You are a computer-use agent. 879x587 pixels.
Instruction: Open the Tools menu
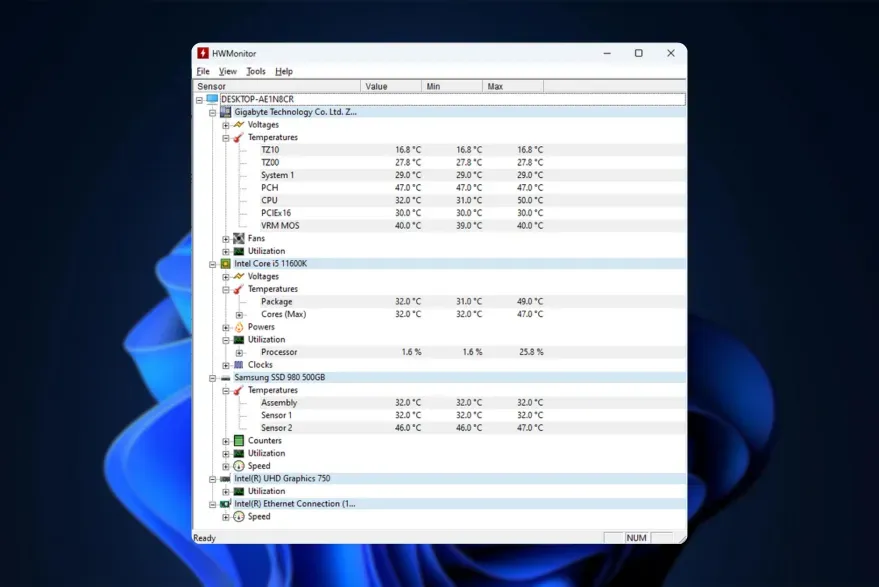click(x=256, y=71)
